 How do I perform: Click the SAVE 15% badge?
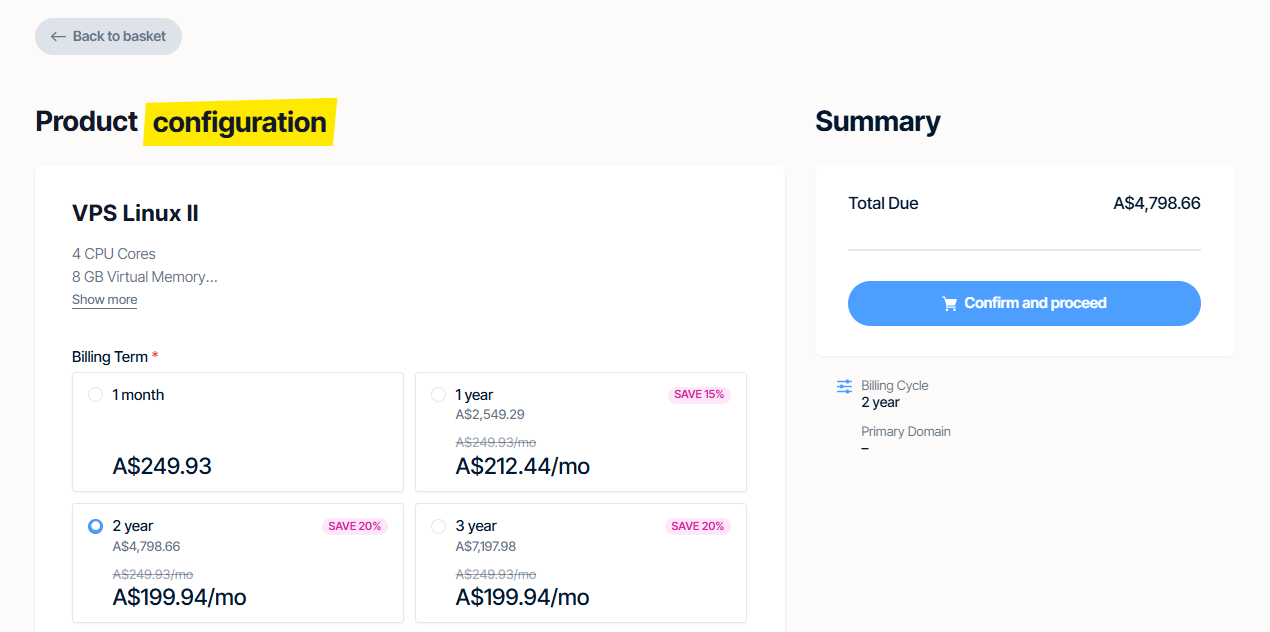tap(698, 395)
